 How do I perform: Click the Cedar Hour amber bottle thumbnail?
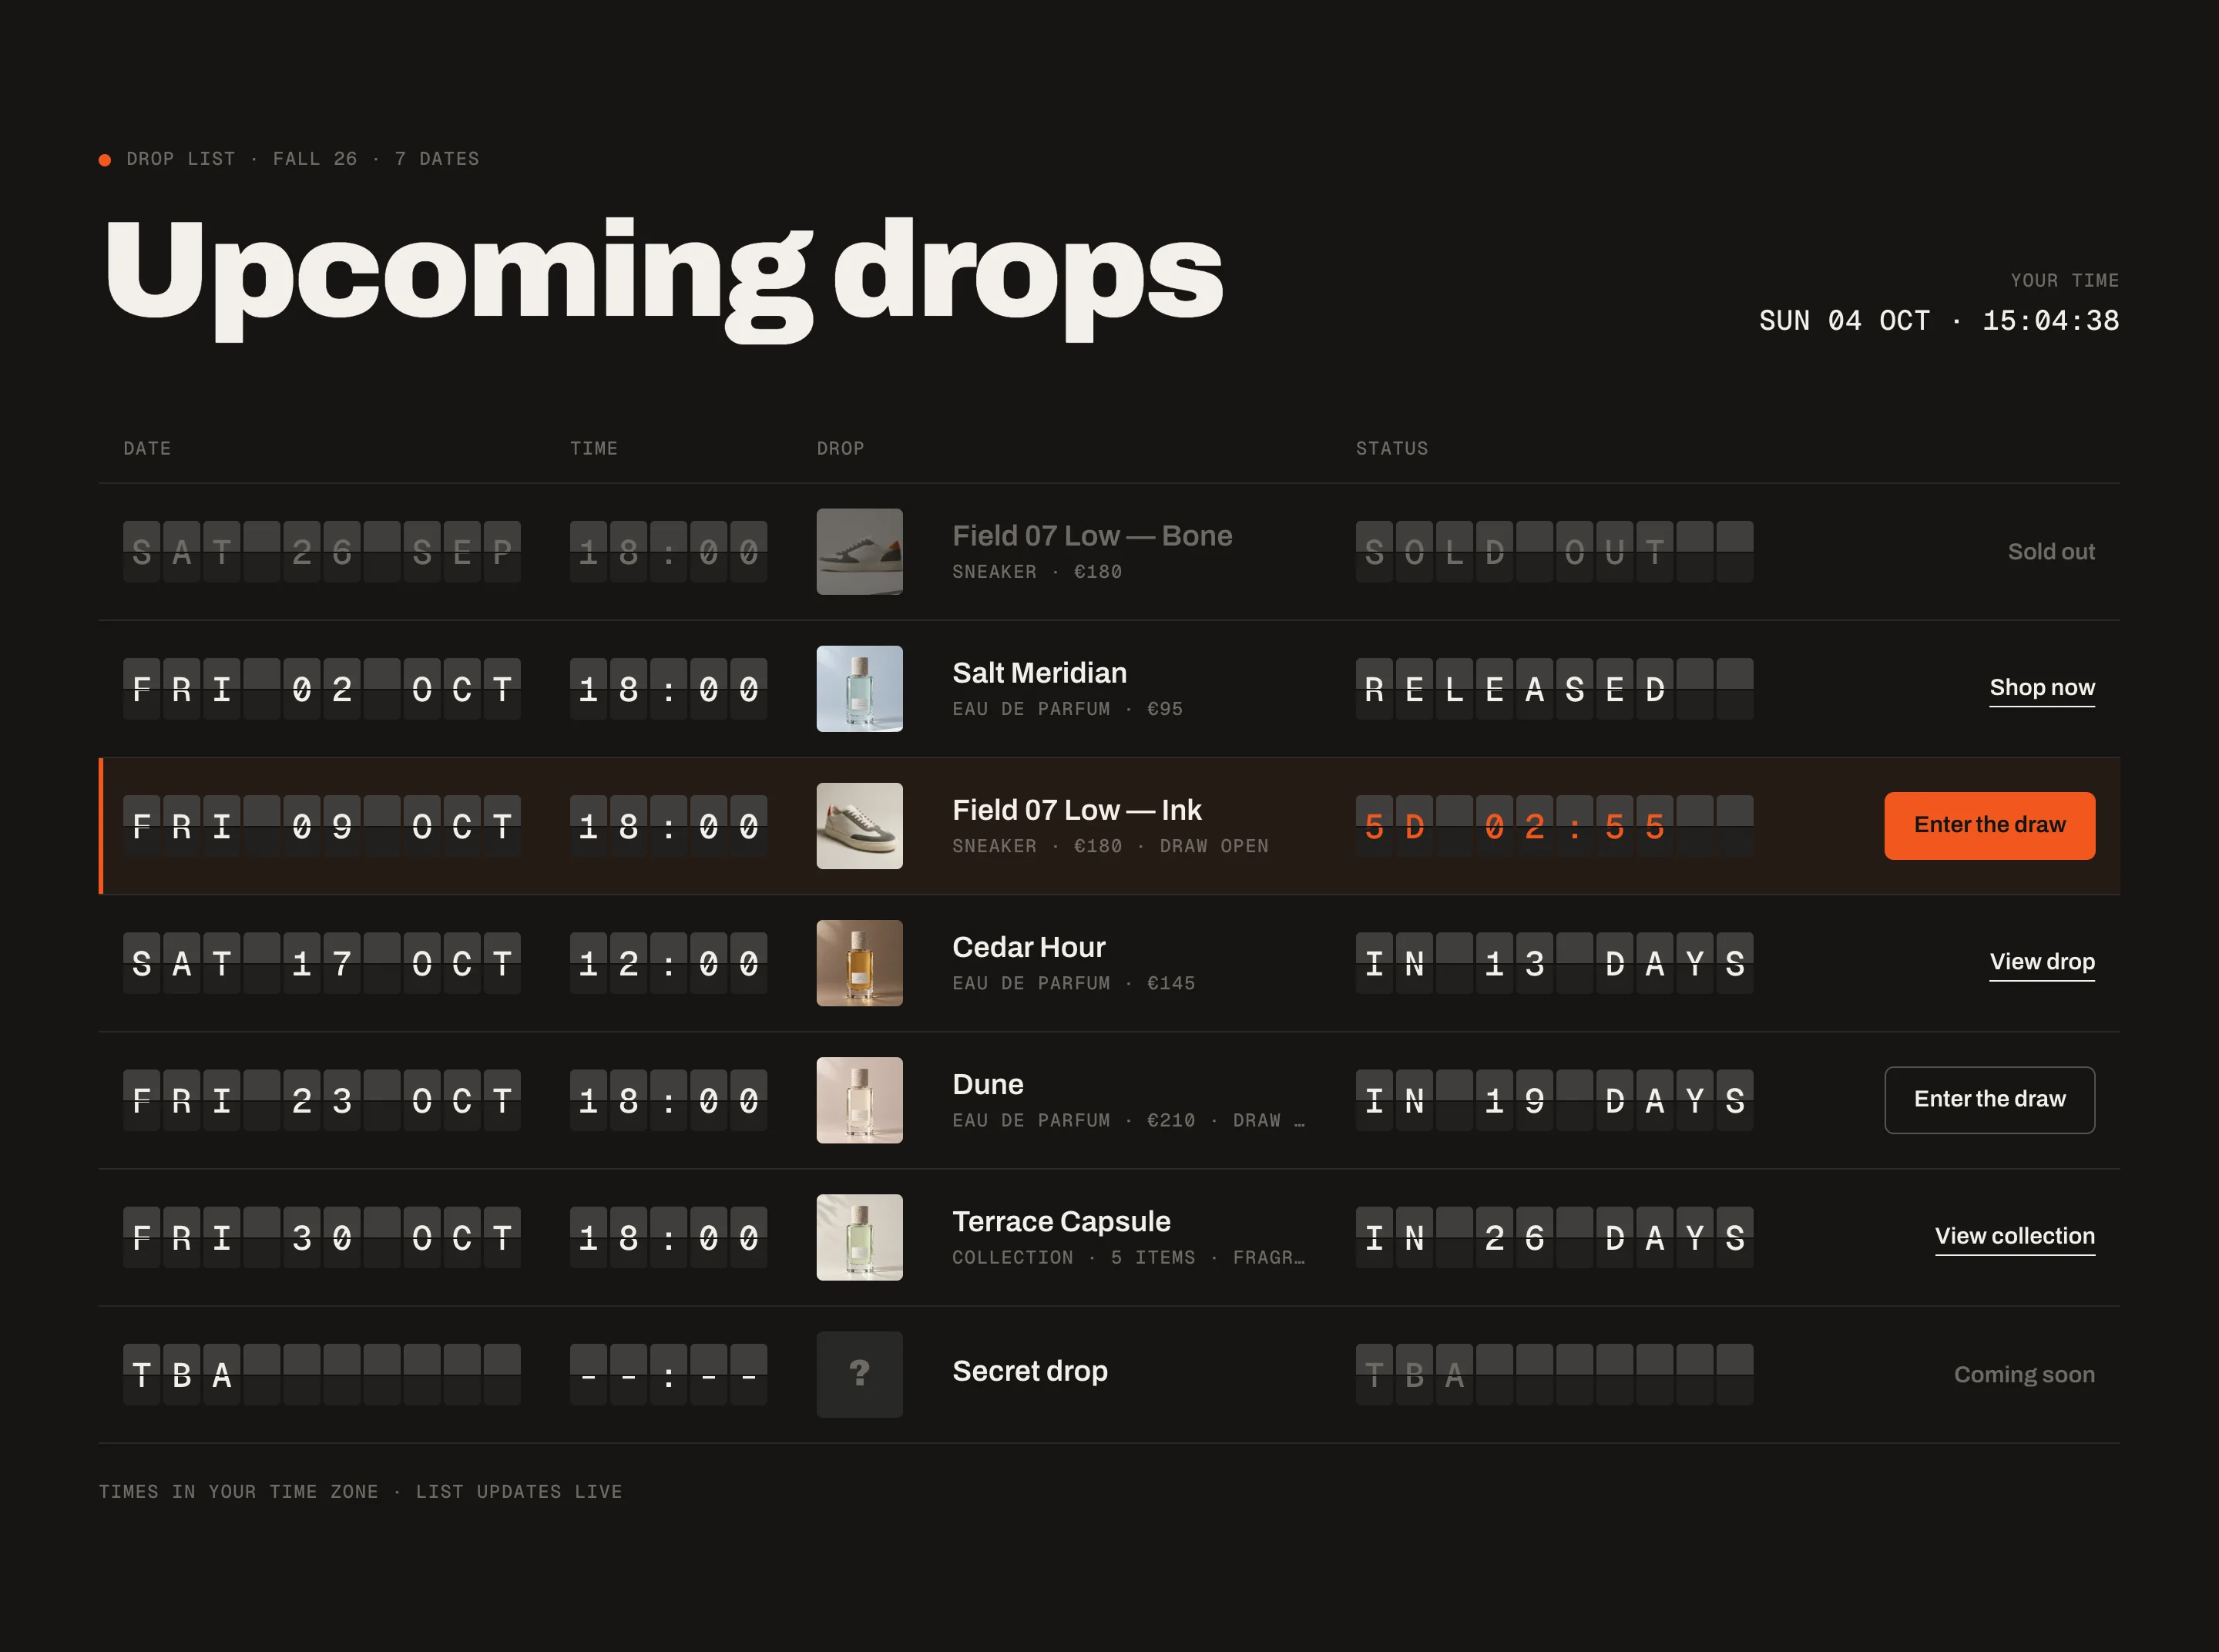pyautogui.click(x=859, y=963)
